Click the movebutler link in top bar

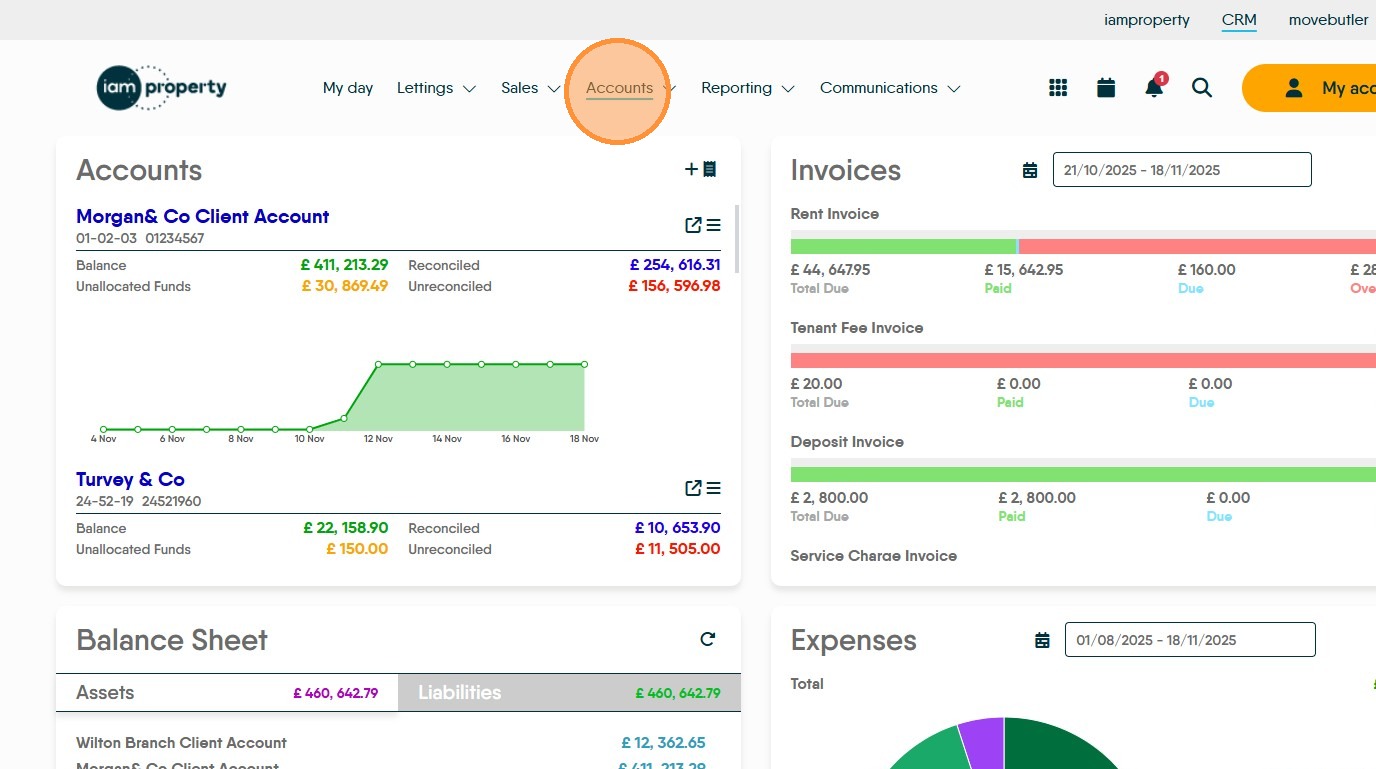1328,20
